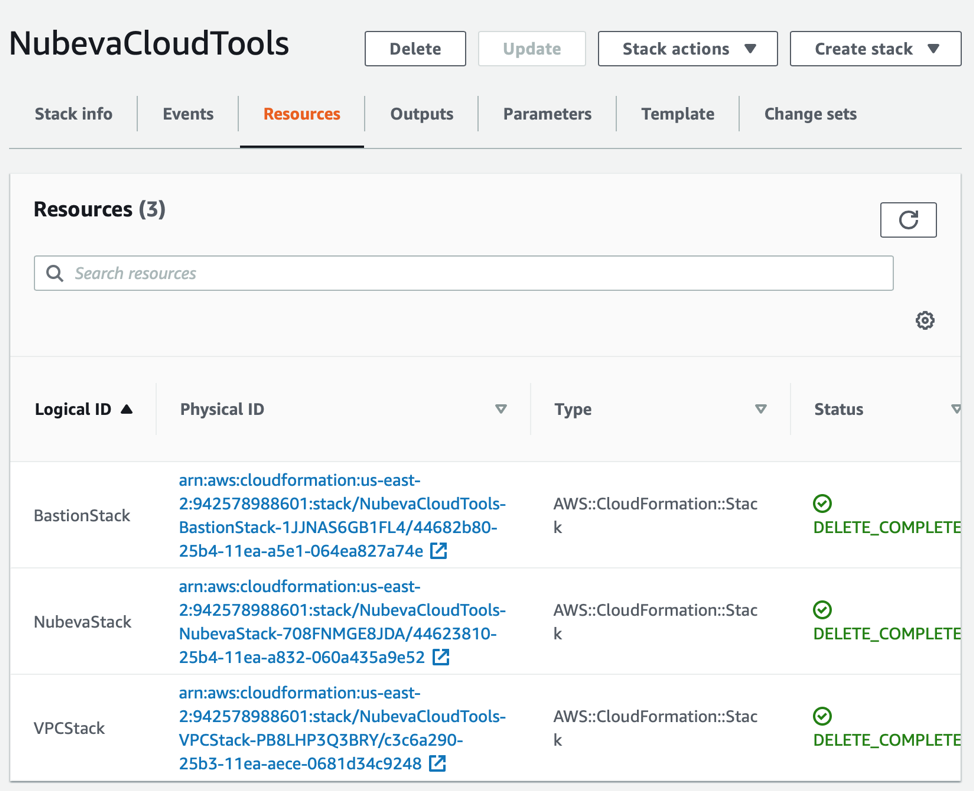Click the search magnifier icon
The width and height of the screenshot is (974, 791).
click(x=55, y=273)
